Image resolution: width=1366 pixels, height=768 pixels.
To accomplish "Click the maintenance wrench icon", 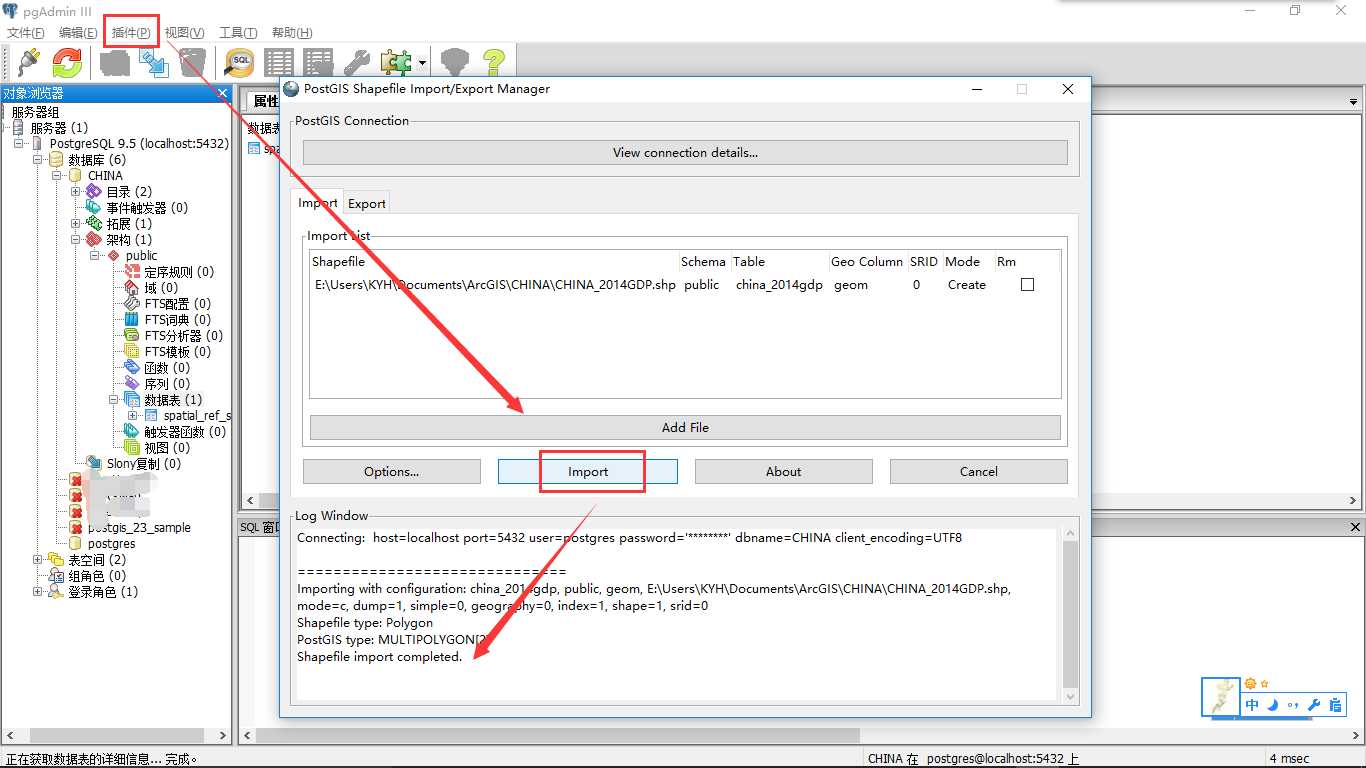I will coord(357,63).
